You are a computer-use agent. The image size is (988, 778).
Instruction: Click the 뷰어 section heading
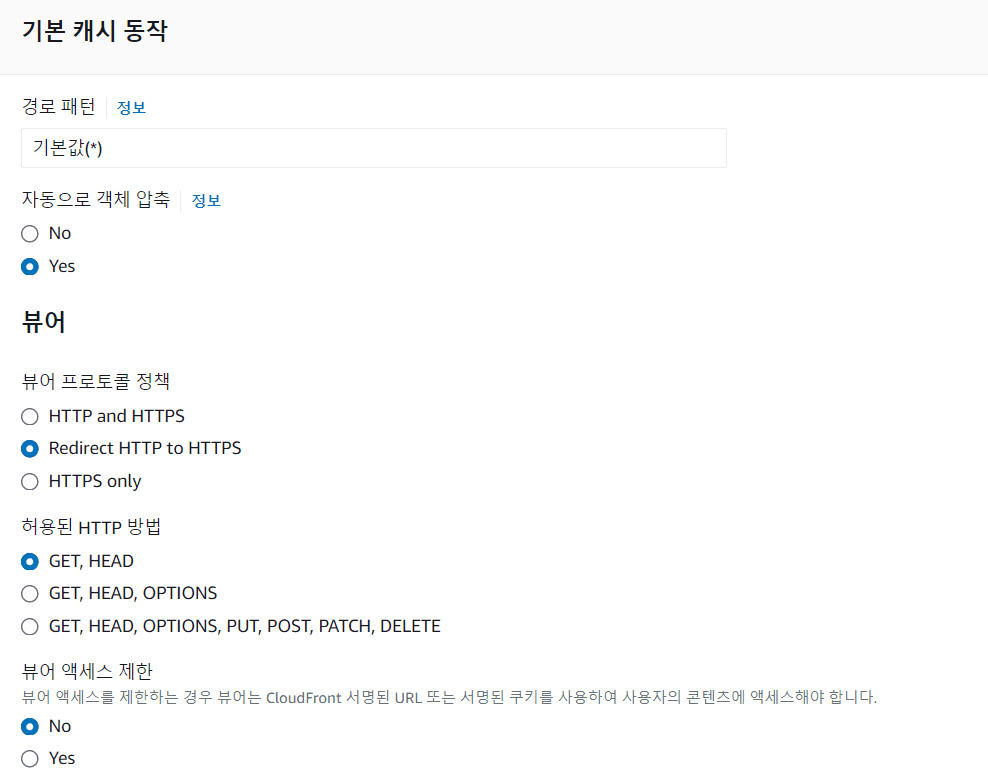tap(44, 322)
